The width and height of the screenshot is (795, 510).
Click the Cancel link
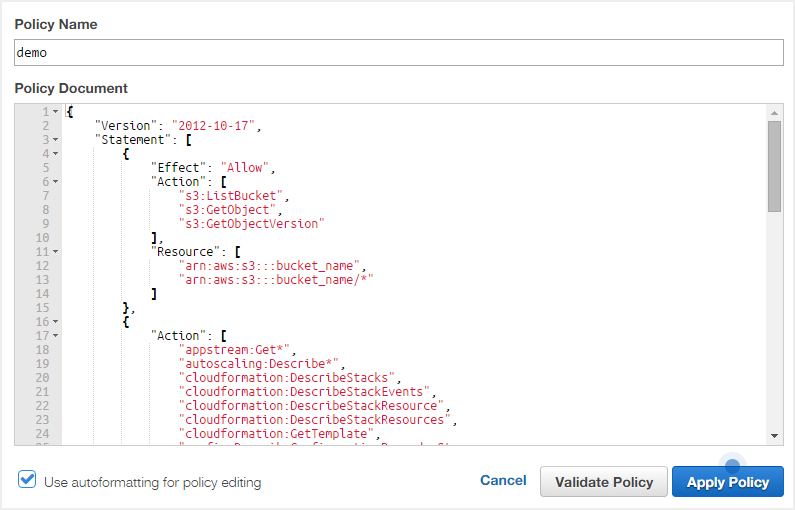pyautogui.click(x=503, y=480)
